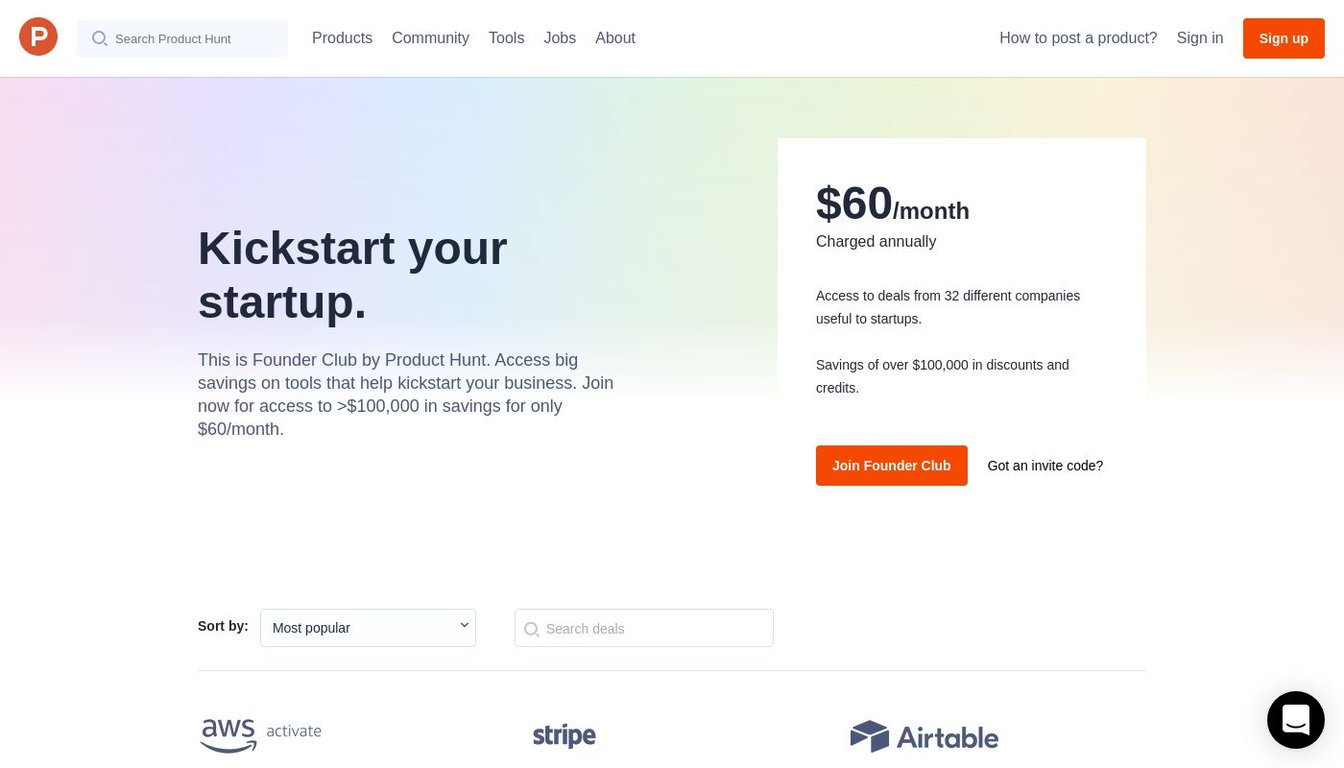Go to the Jobs page
Image resolution: width=1344 pixels, height=768 pixels.
[560, 38]
